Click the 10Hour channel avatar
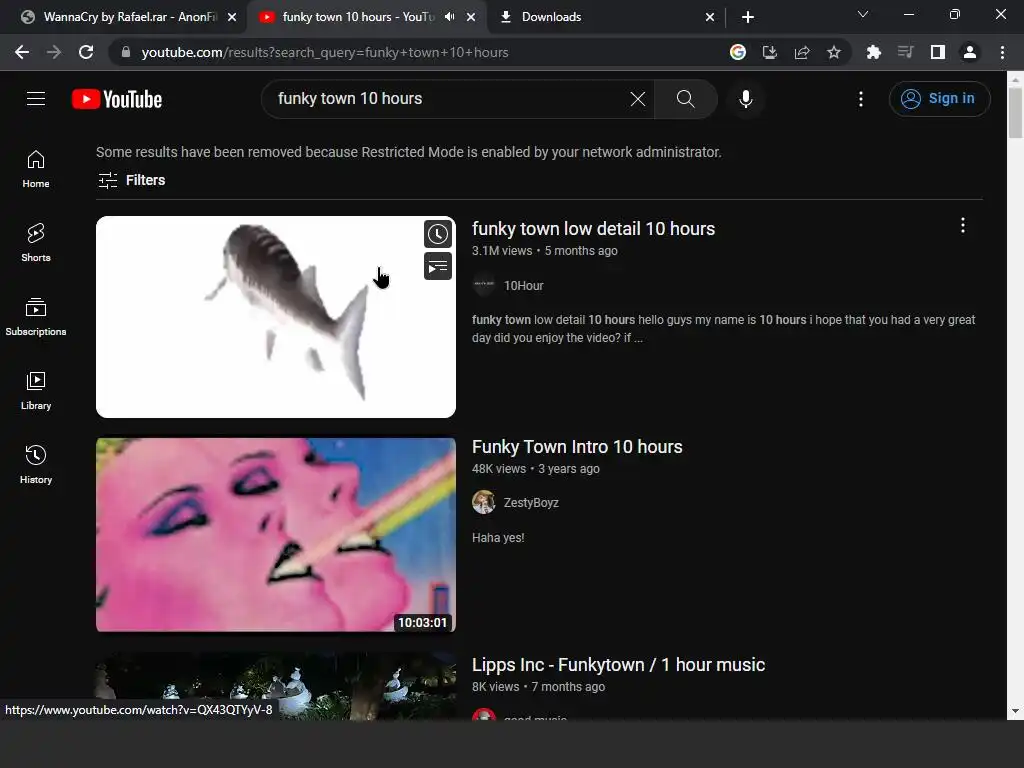The image size is (1024, 768). (x=484, y=285)
